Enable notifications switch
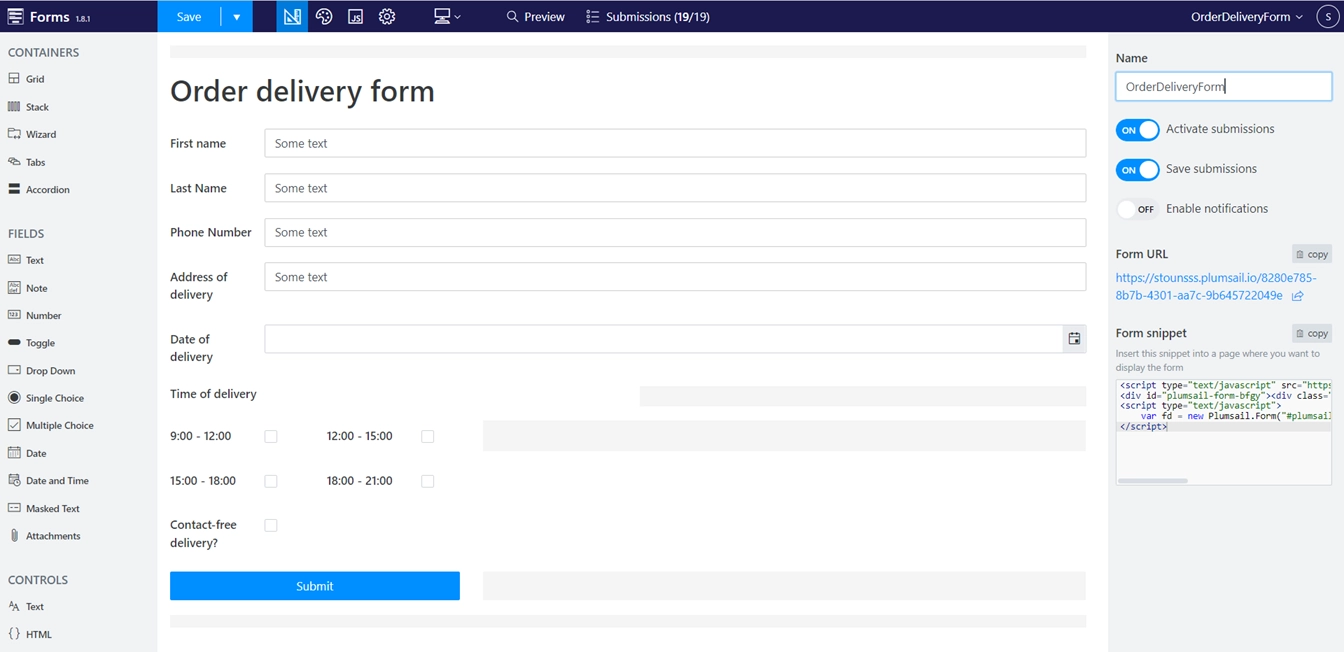Viewport: 1344px width, 652px height. pos(1137,210)
